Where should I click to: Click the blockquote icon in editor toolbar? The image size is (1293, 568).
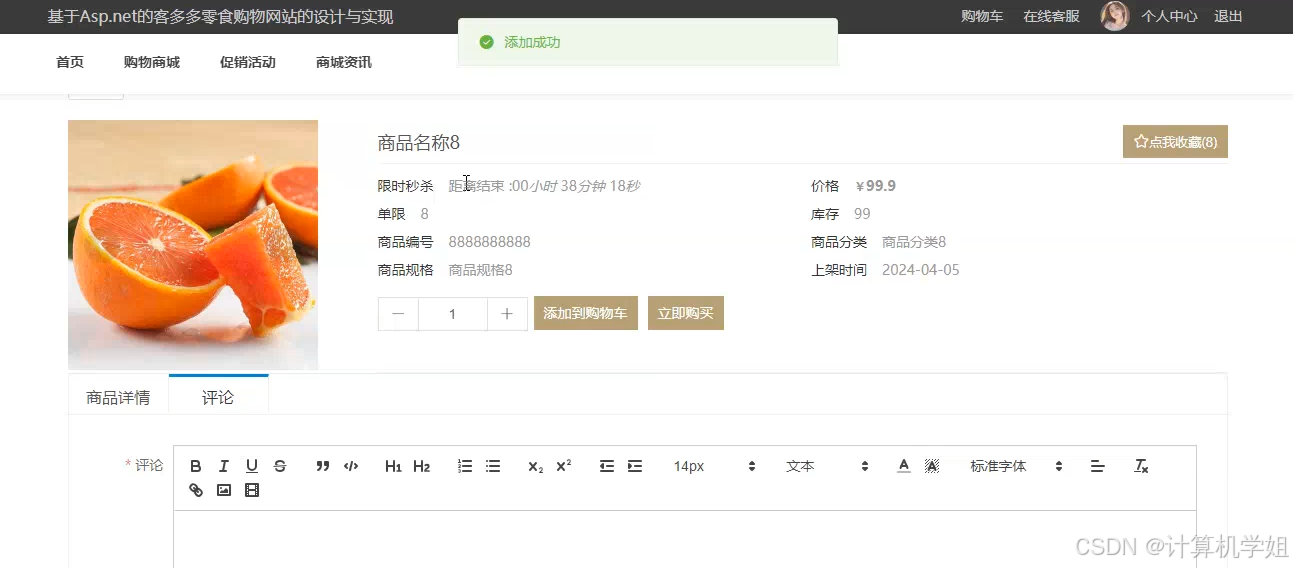[x=322, y=466]
